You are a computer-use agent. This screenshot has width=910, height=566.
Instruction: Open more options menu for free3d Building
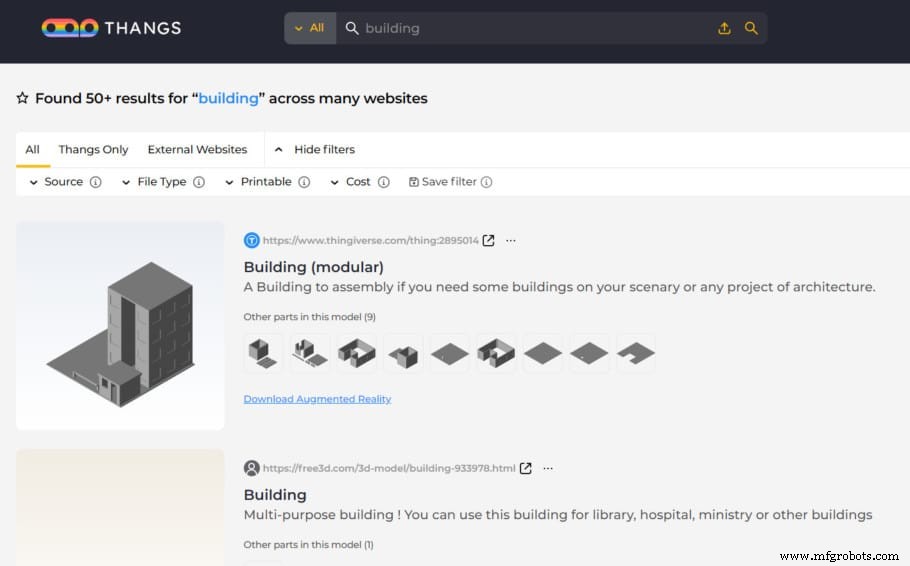548,468
